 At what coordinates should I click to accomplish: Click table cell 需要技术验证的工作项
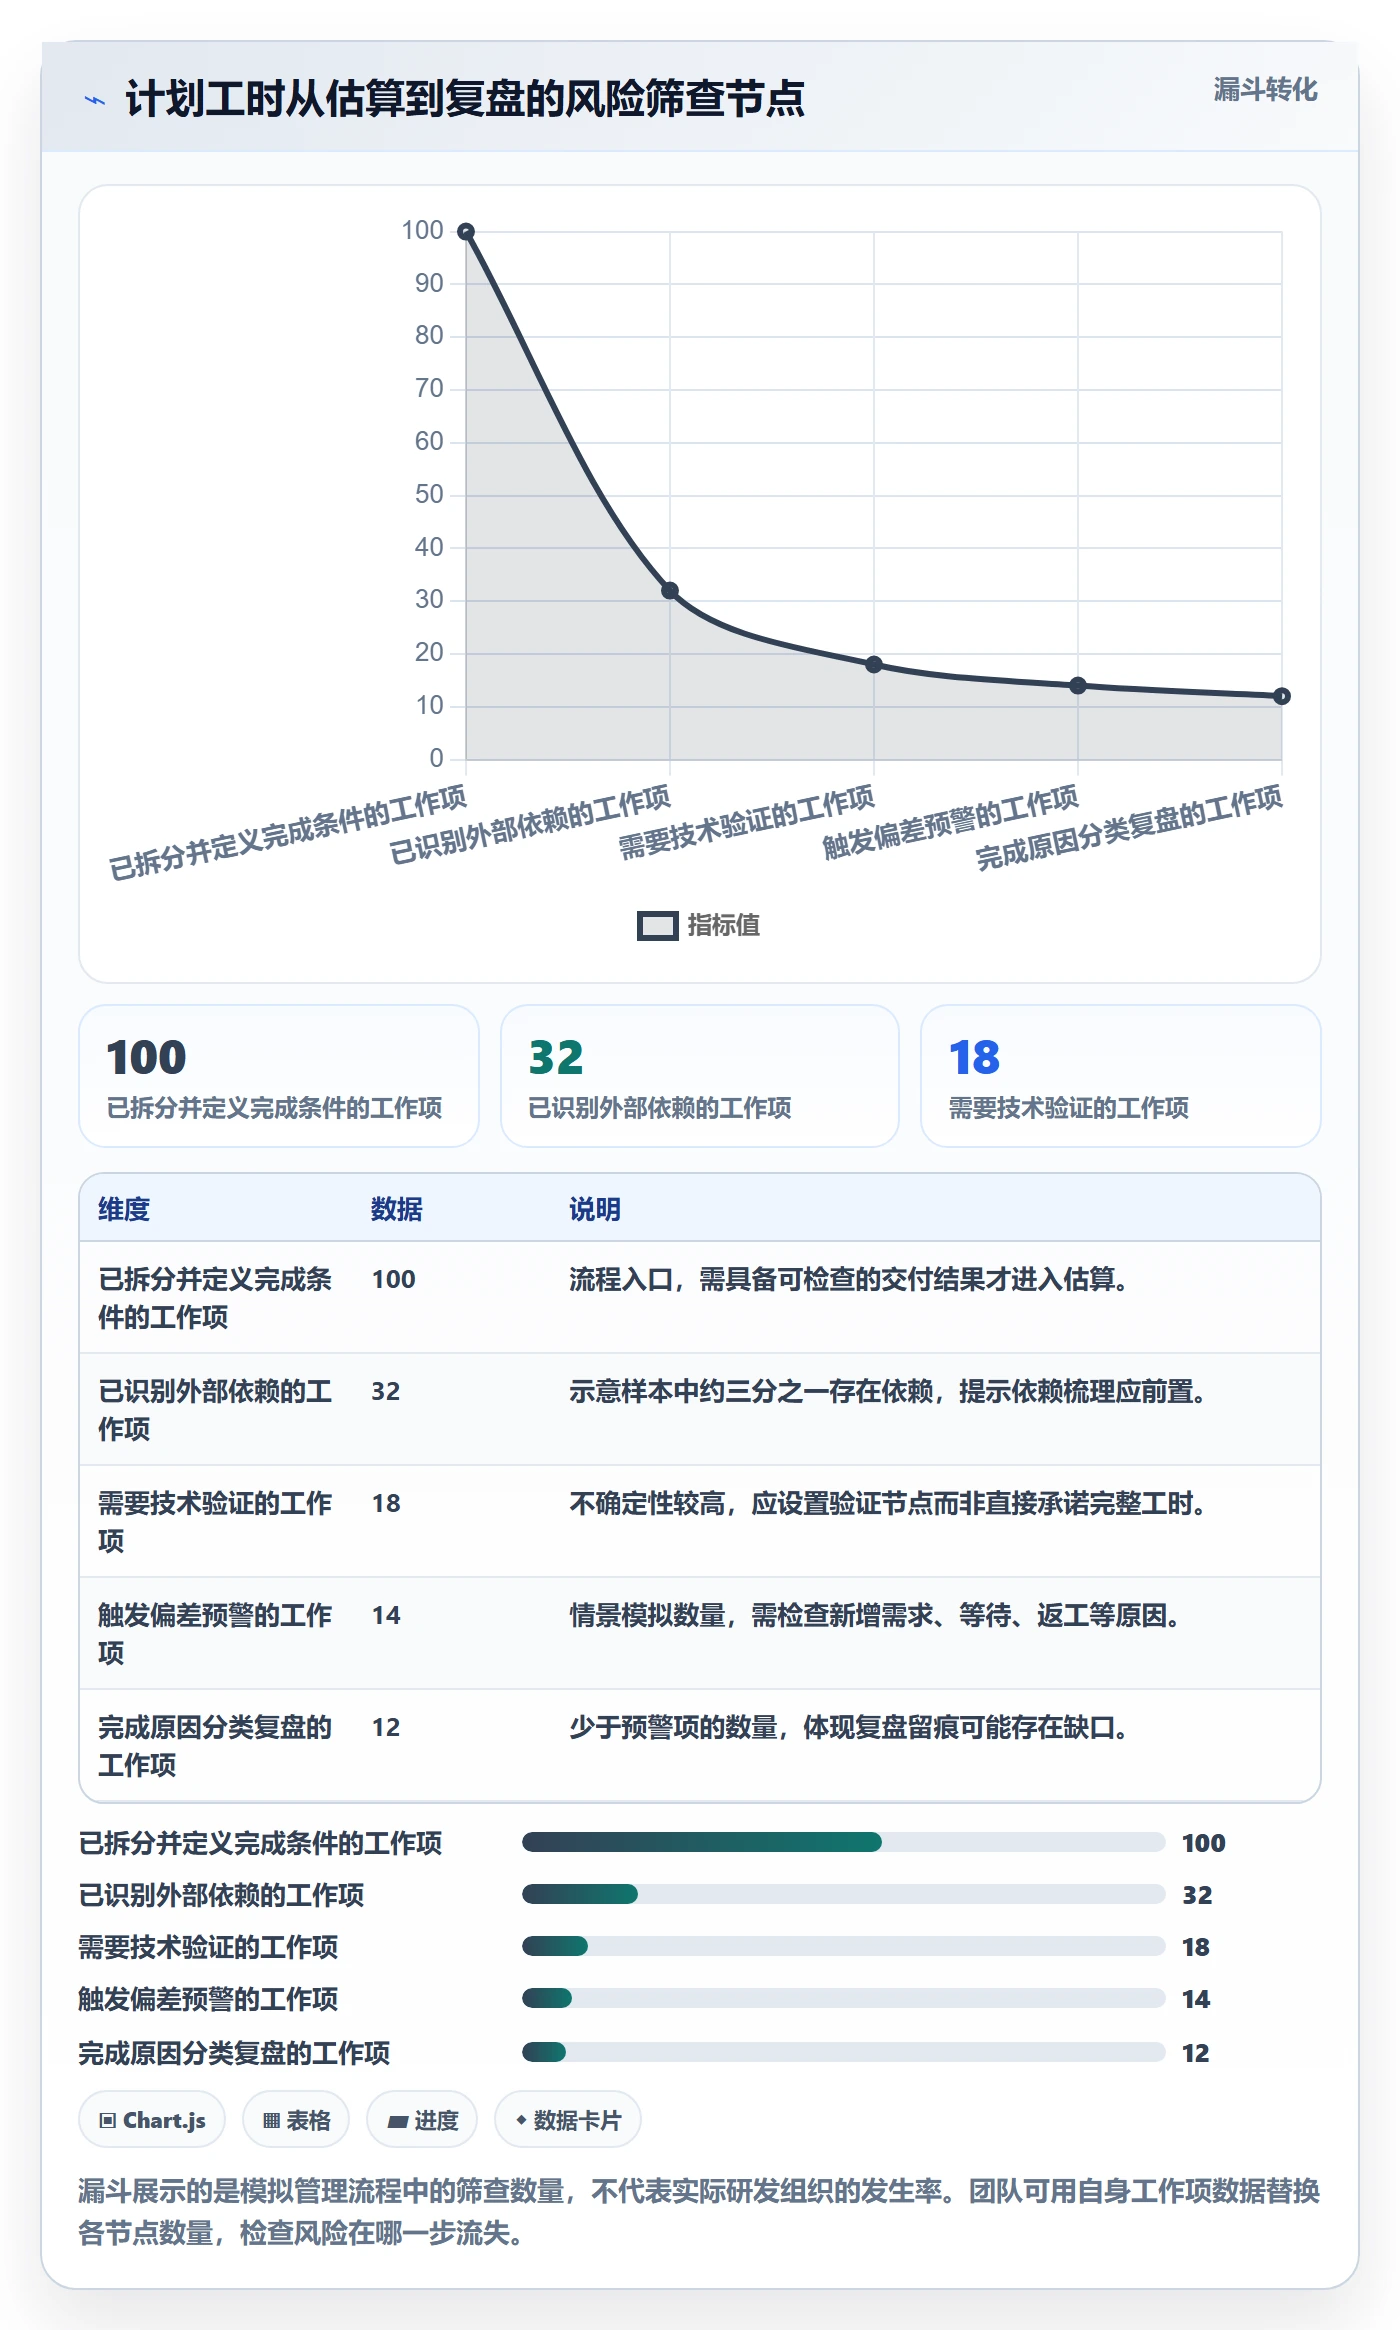215,1522
